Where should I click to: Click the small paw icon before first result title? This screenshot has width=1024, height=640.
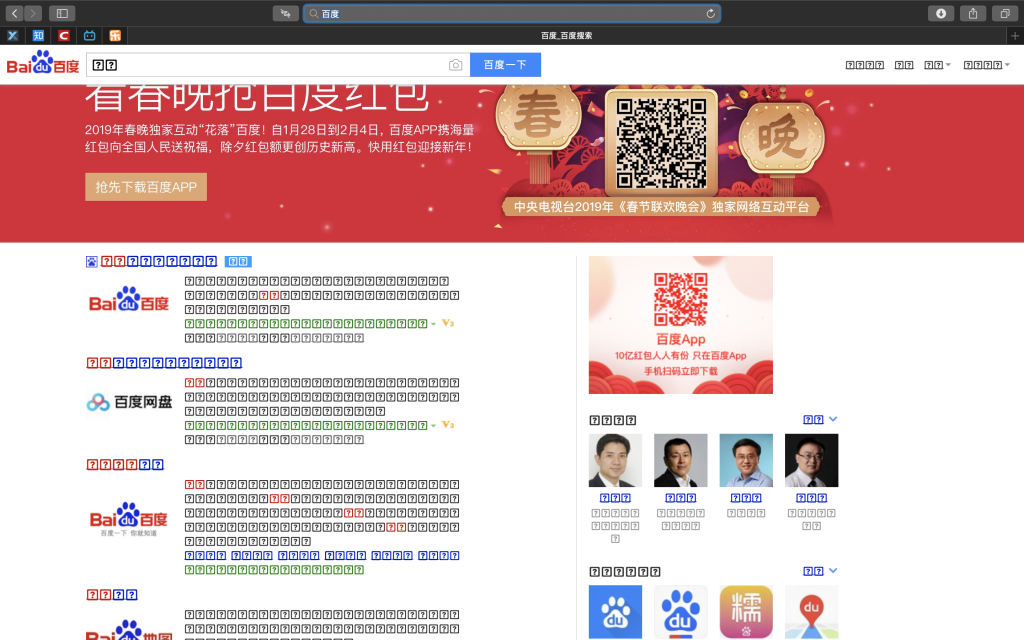click(x=91, y=262)
